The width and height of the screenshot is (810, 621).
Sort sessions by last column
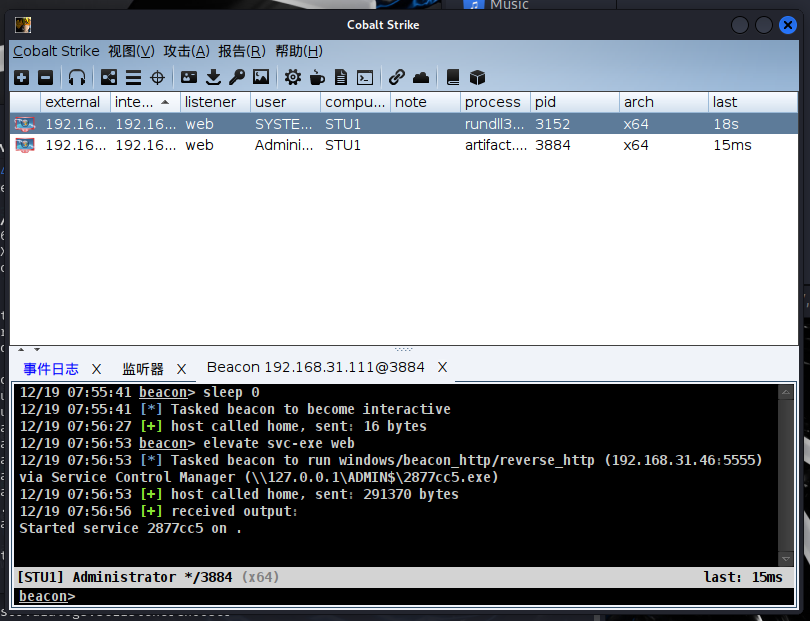pos(753,102)
